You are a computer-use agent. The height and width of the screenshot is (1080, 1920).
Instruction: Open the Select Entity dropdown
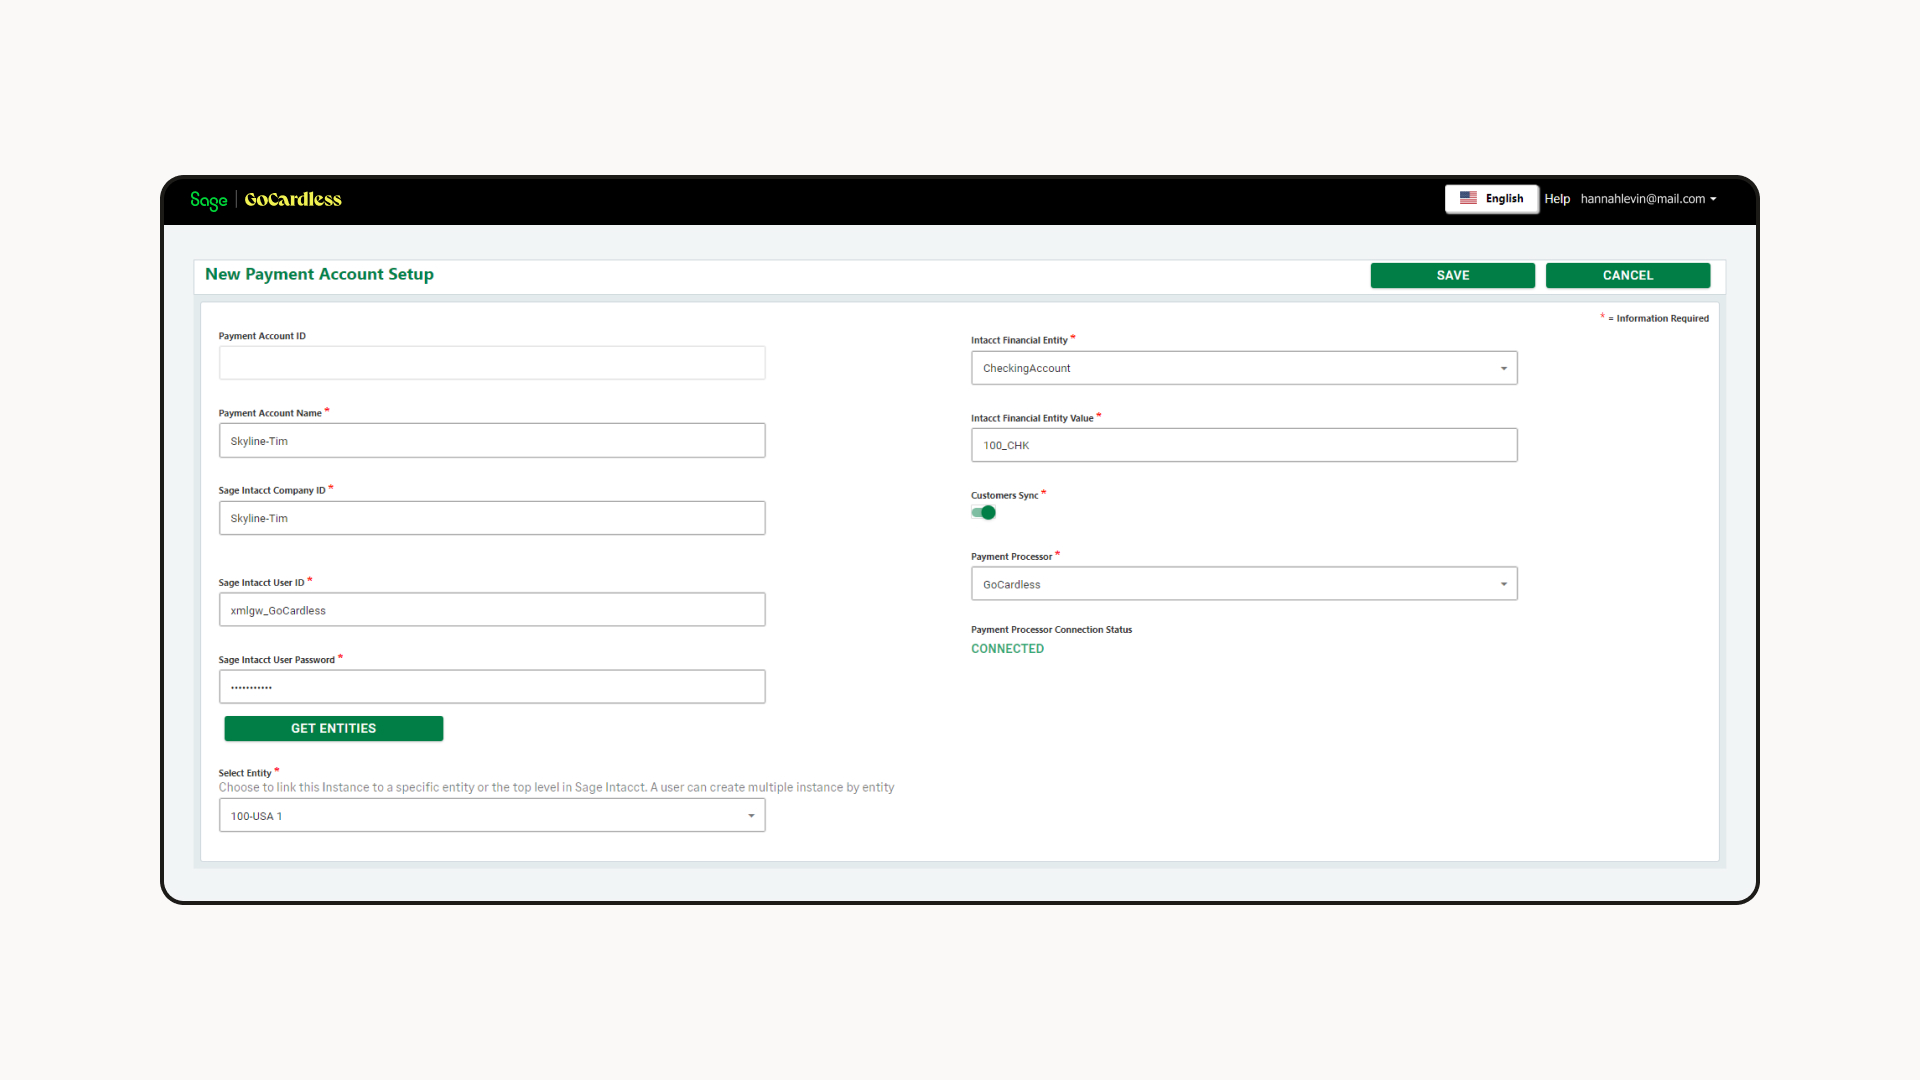point(491,816)
